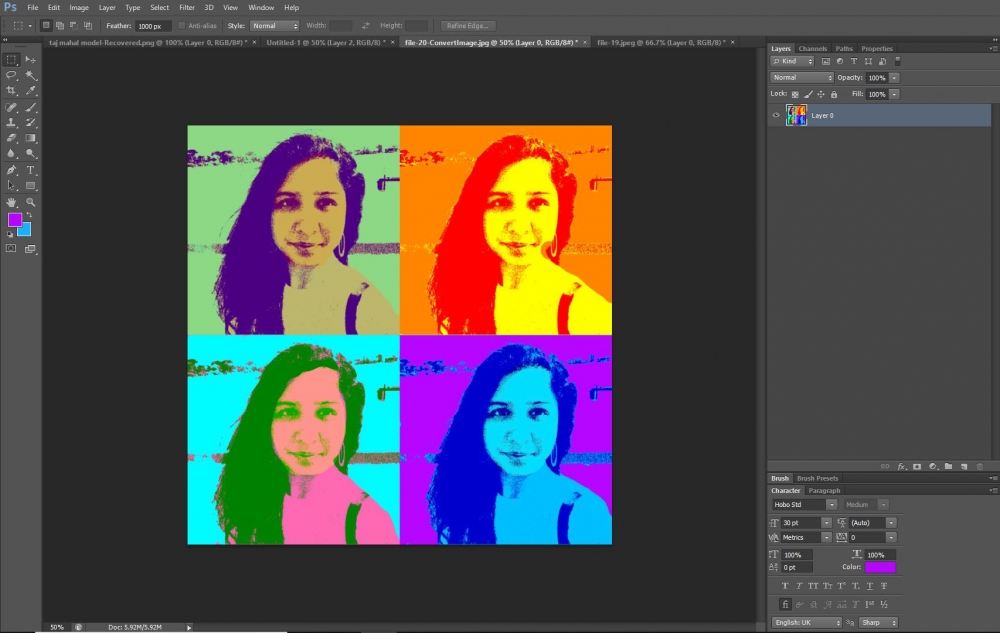Open the layer blend mode Normal dropdown
Screen dimensions: 1000x633
802,77
